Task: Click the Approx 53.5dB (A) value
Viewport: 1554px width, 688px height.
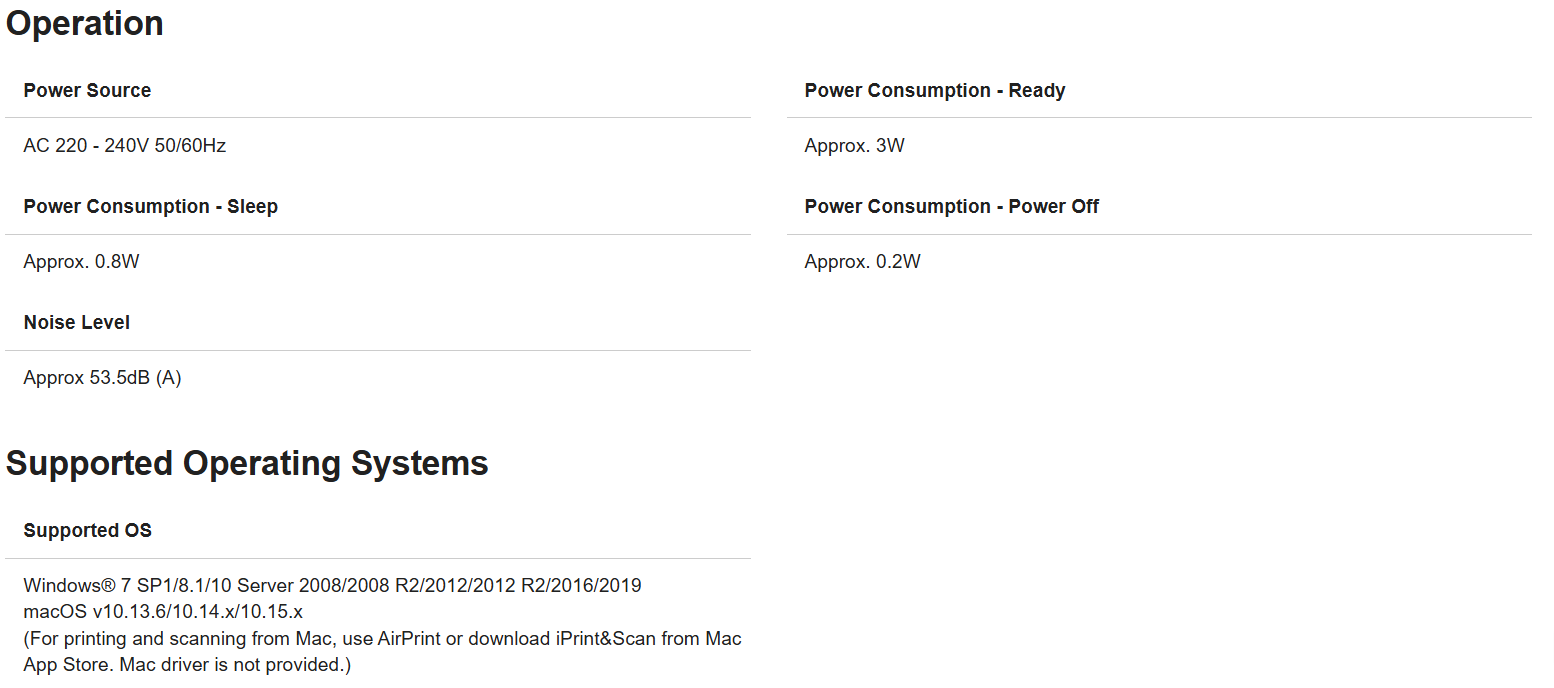Action: click(x=102, y=378)
